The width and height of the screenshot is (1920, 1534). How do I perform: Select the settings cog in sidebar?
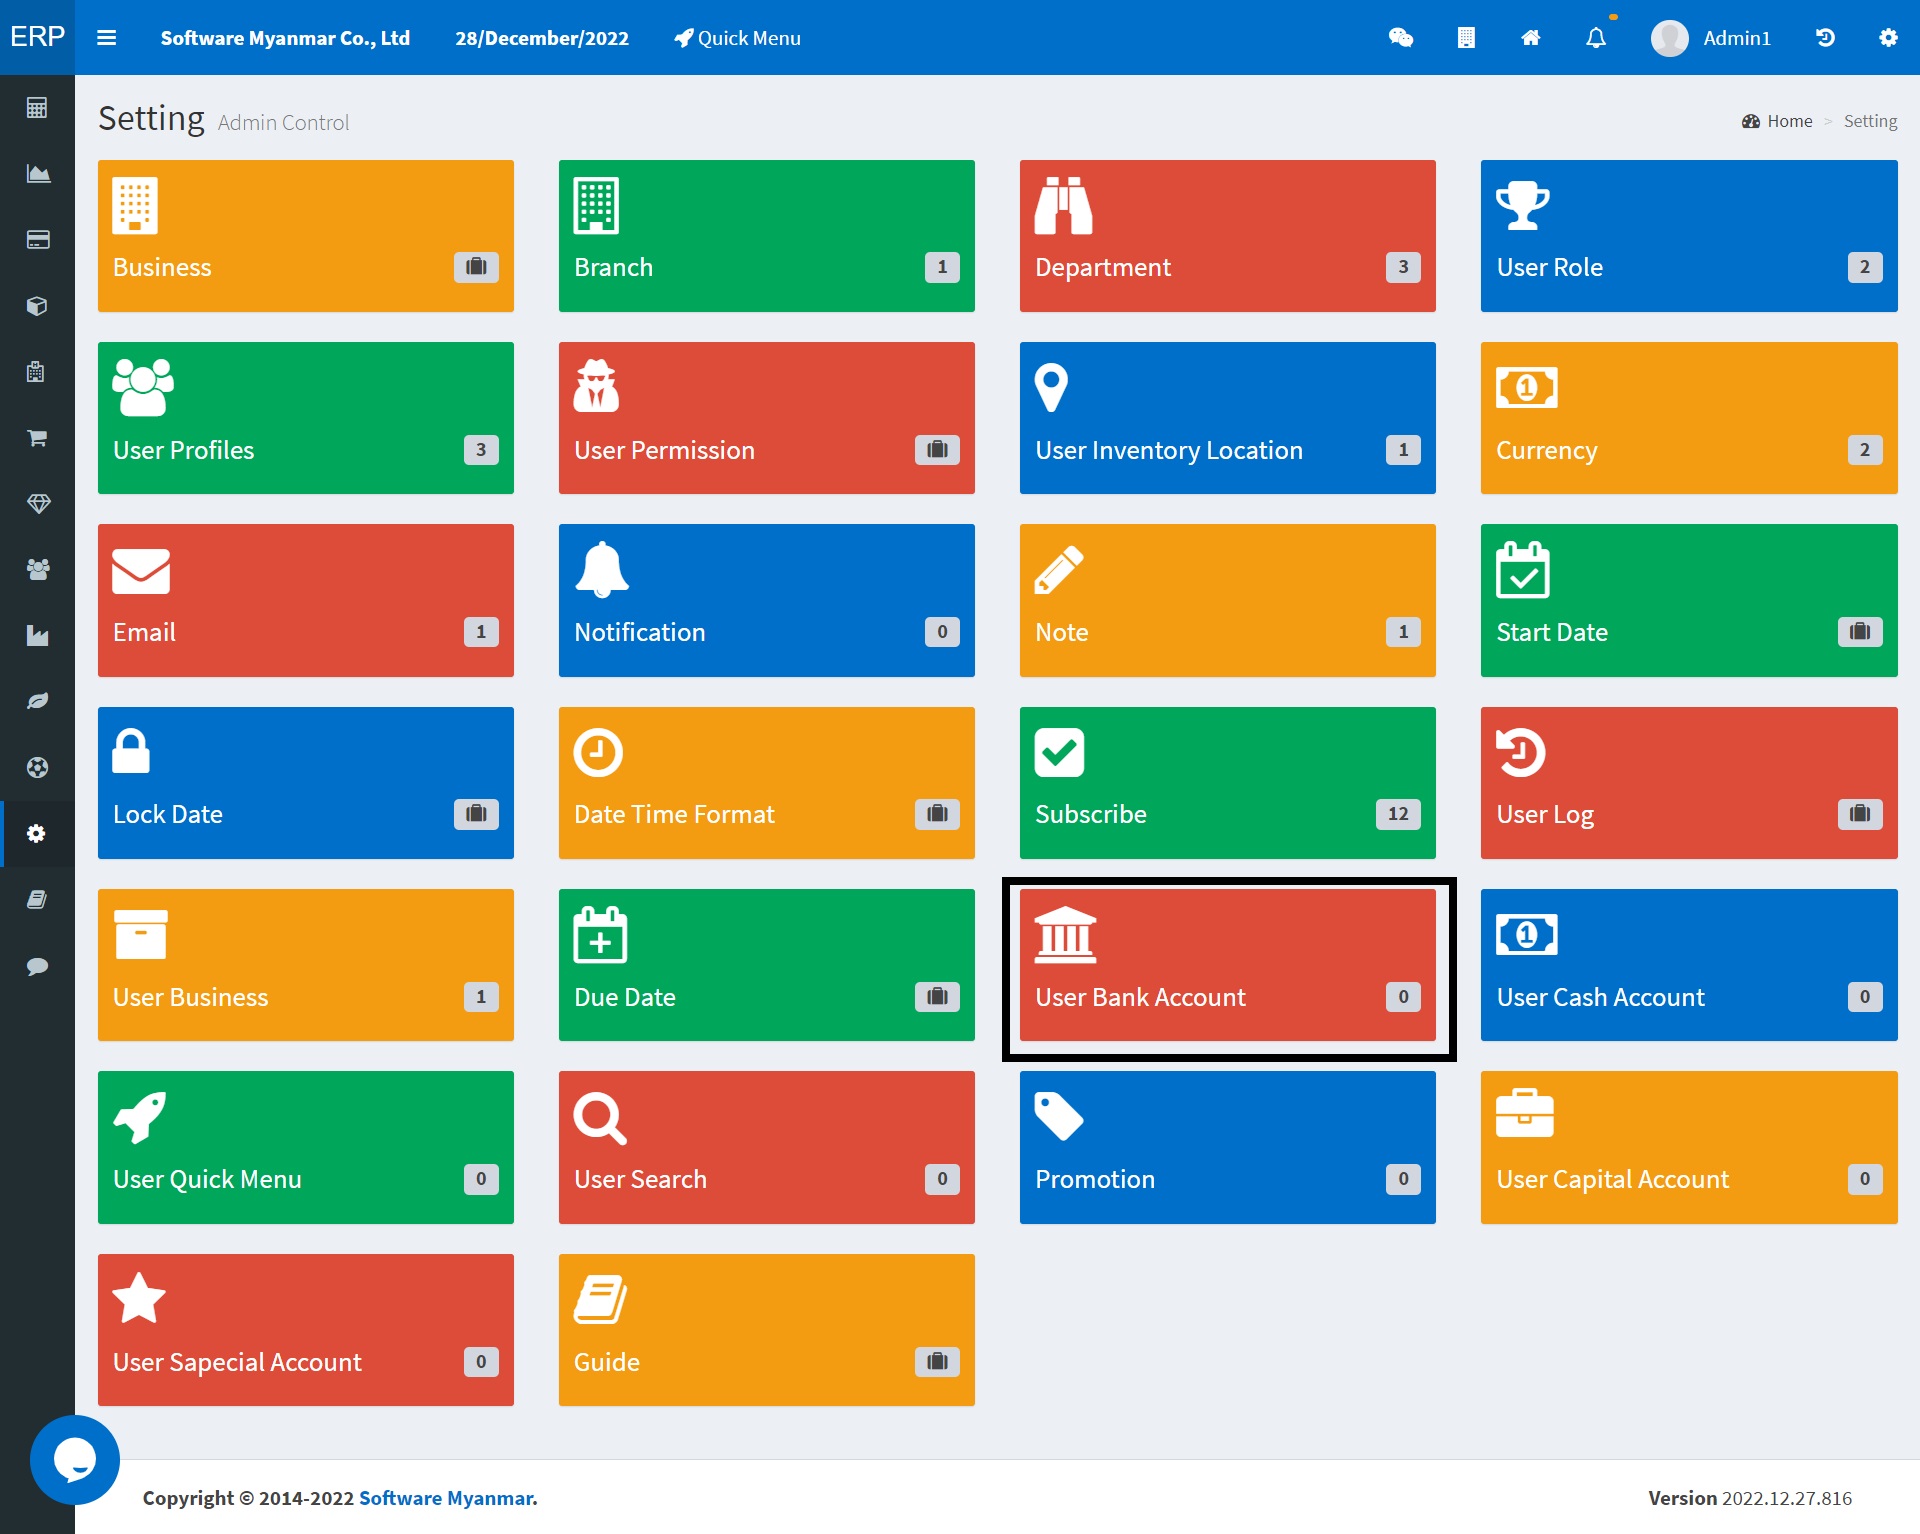click(37, 833)
